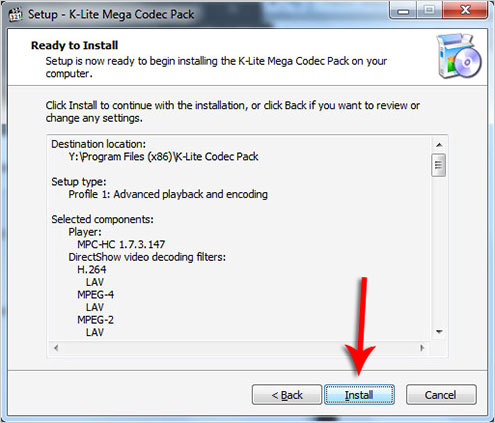Click the H.264 entry in components
This screenshot has height=423, width=495.
92,269
